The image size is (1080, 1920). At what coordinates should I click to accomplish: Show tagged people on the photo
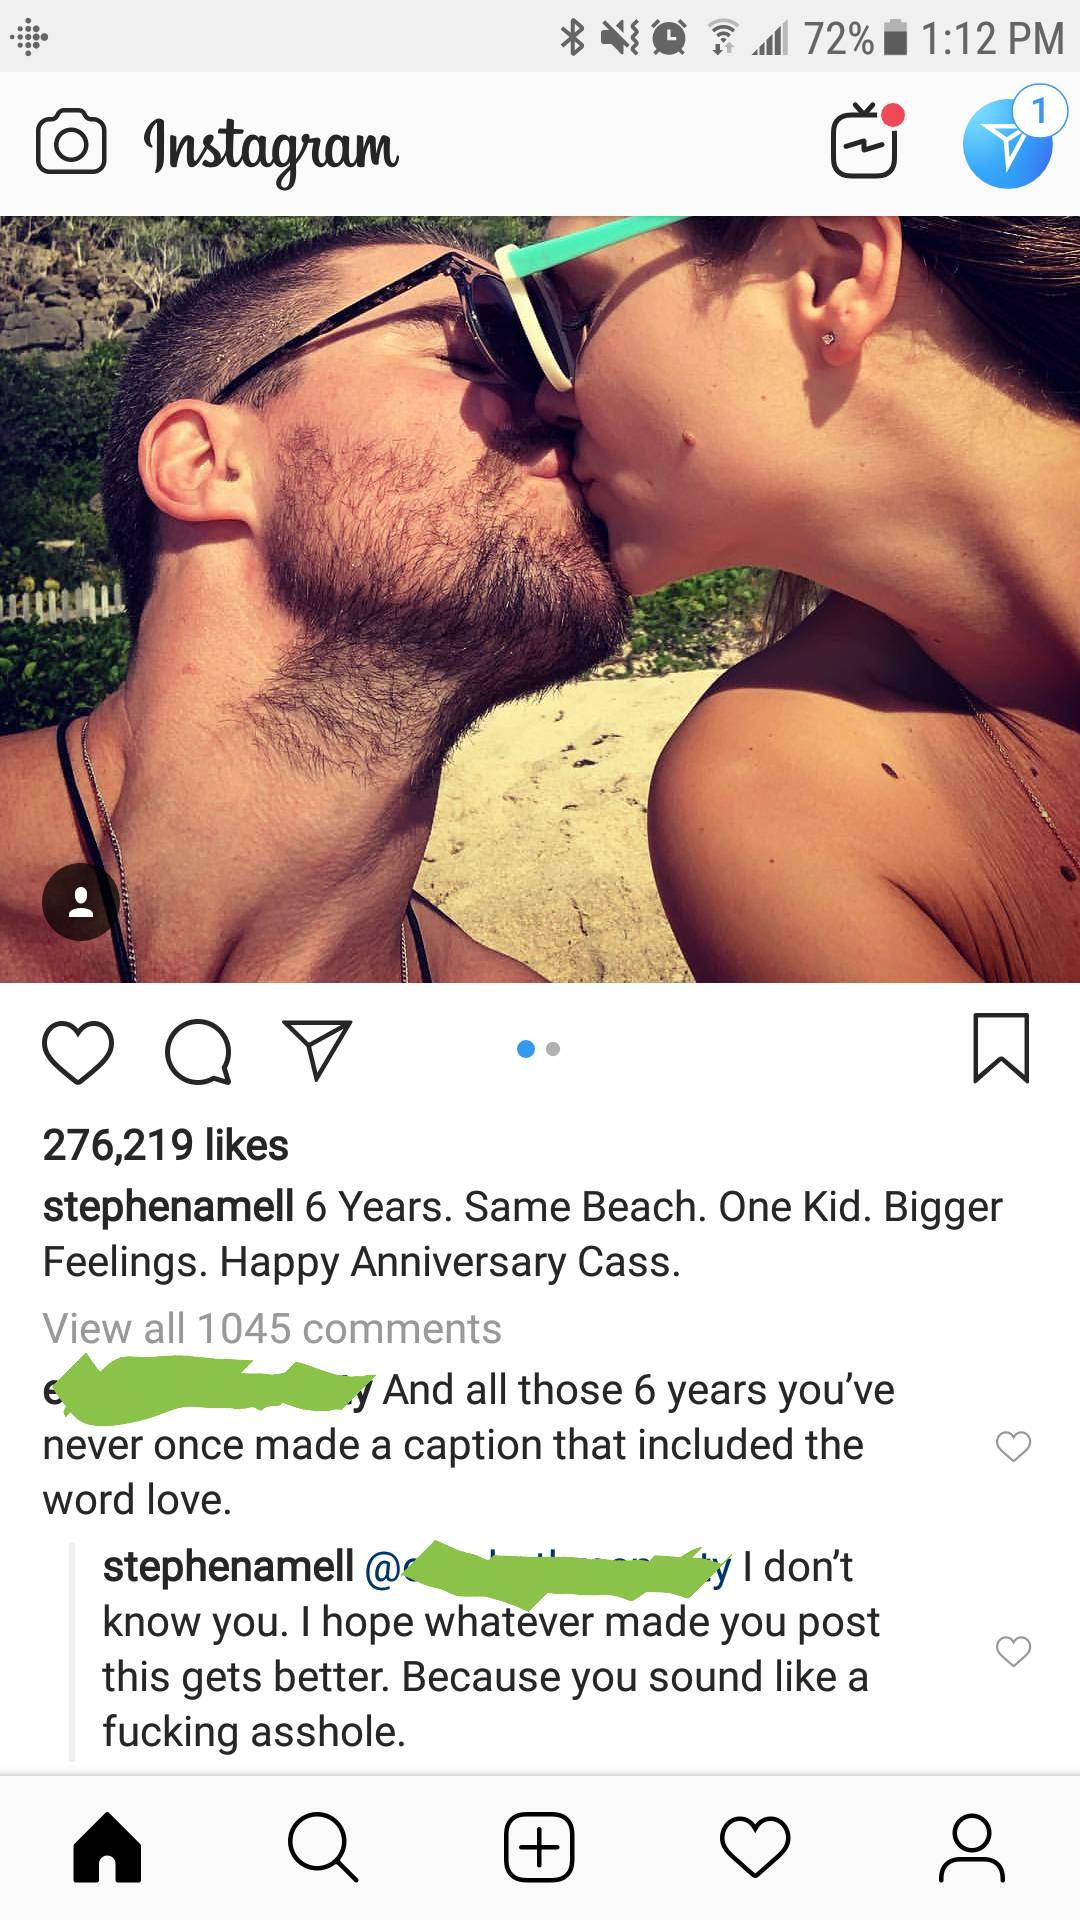(80, 902)
